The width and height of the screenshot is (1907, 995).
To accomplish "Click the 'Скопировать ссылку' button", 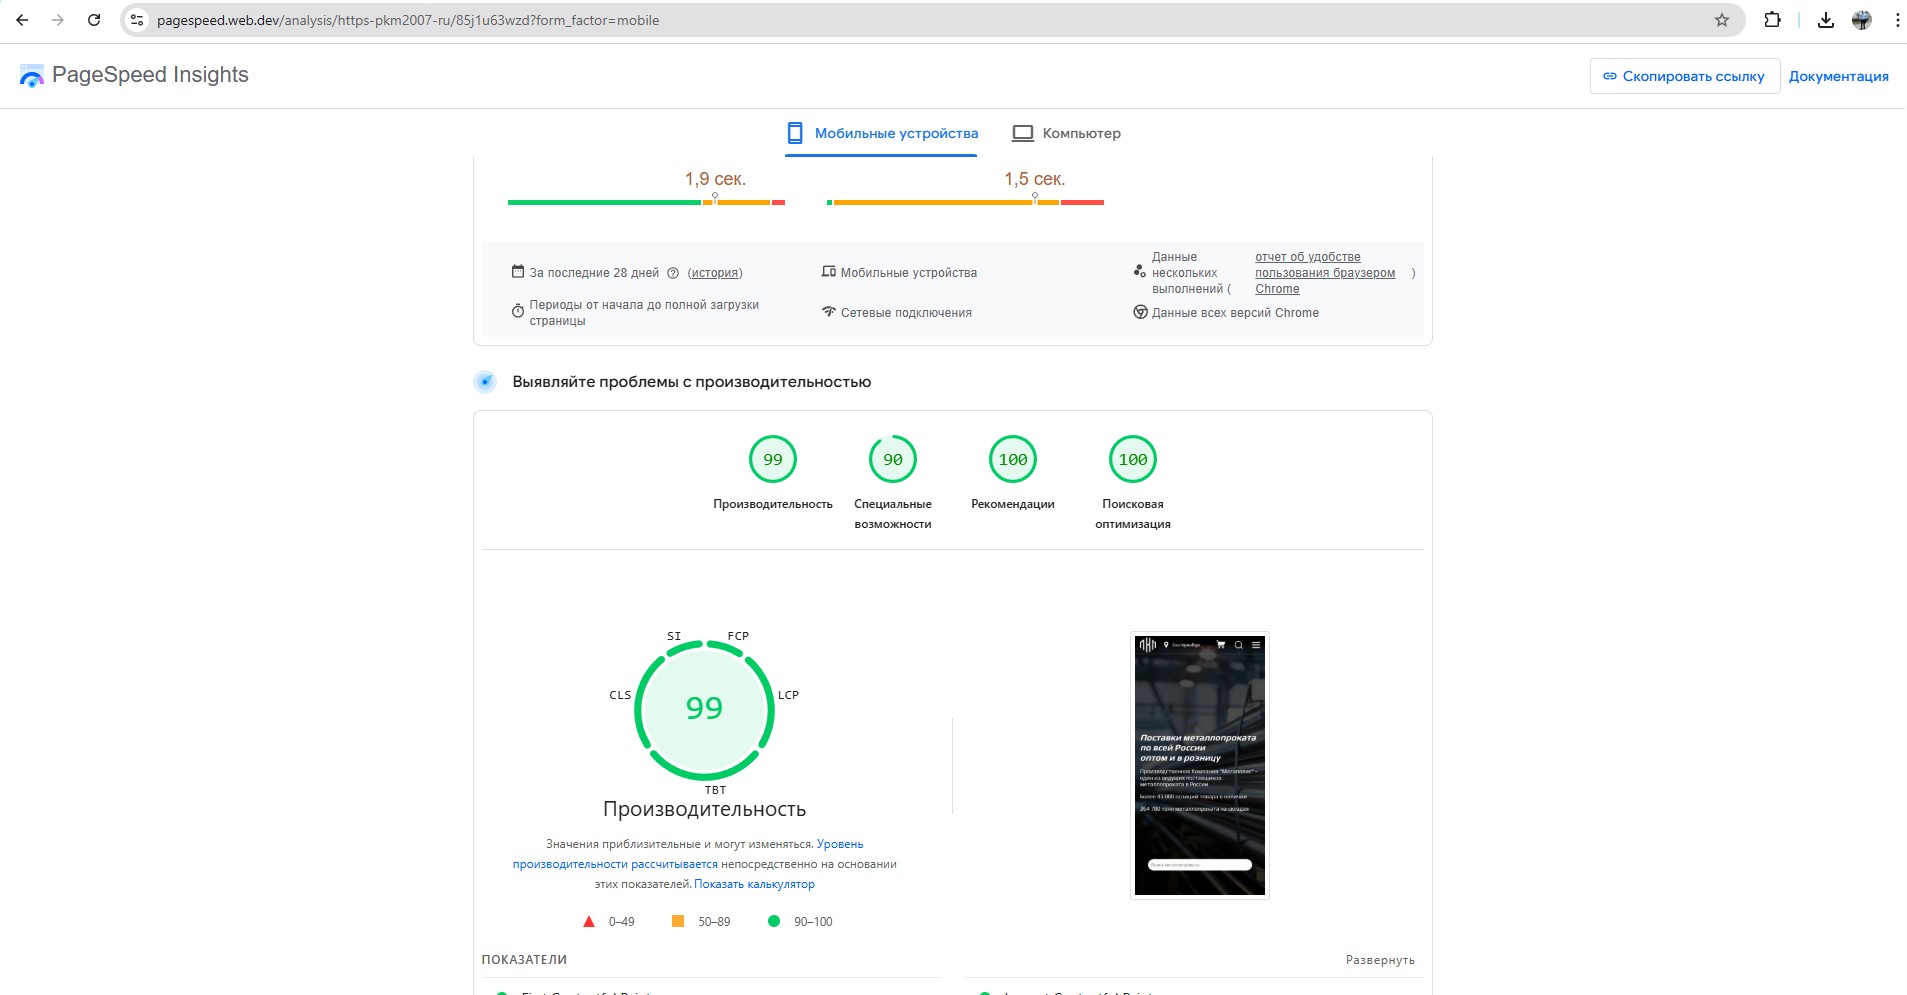I will [1685, 75].
